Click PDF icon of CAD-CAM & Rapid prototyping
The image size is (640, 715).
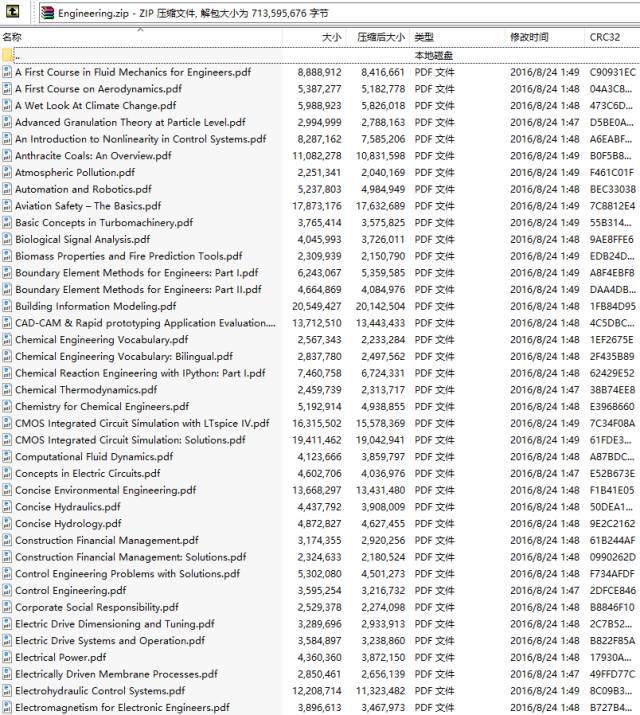[7, 323]
